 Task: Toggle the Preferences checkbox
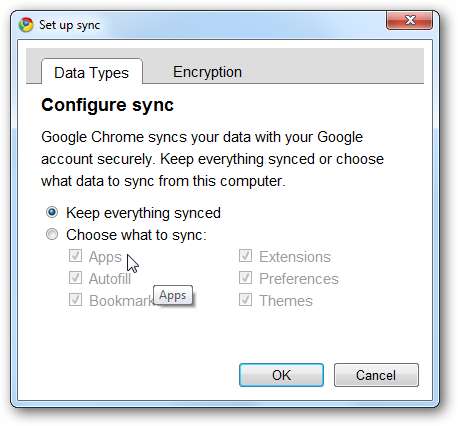pos(246,278)
